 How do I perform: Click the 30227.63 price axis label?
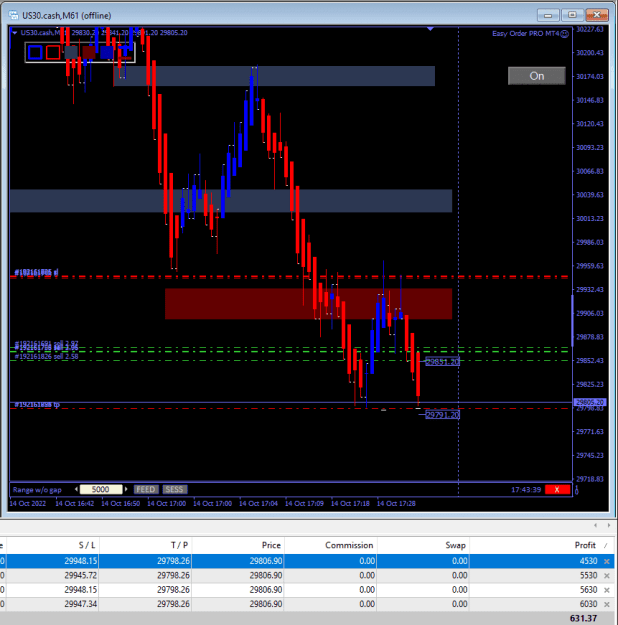tap(590, 29)
